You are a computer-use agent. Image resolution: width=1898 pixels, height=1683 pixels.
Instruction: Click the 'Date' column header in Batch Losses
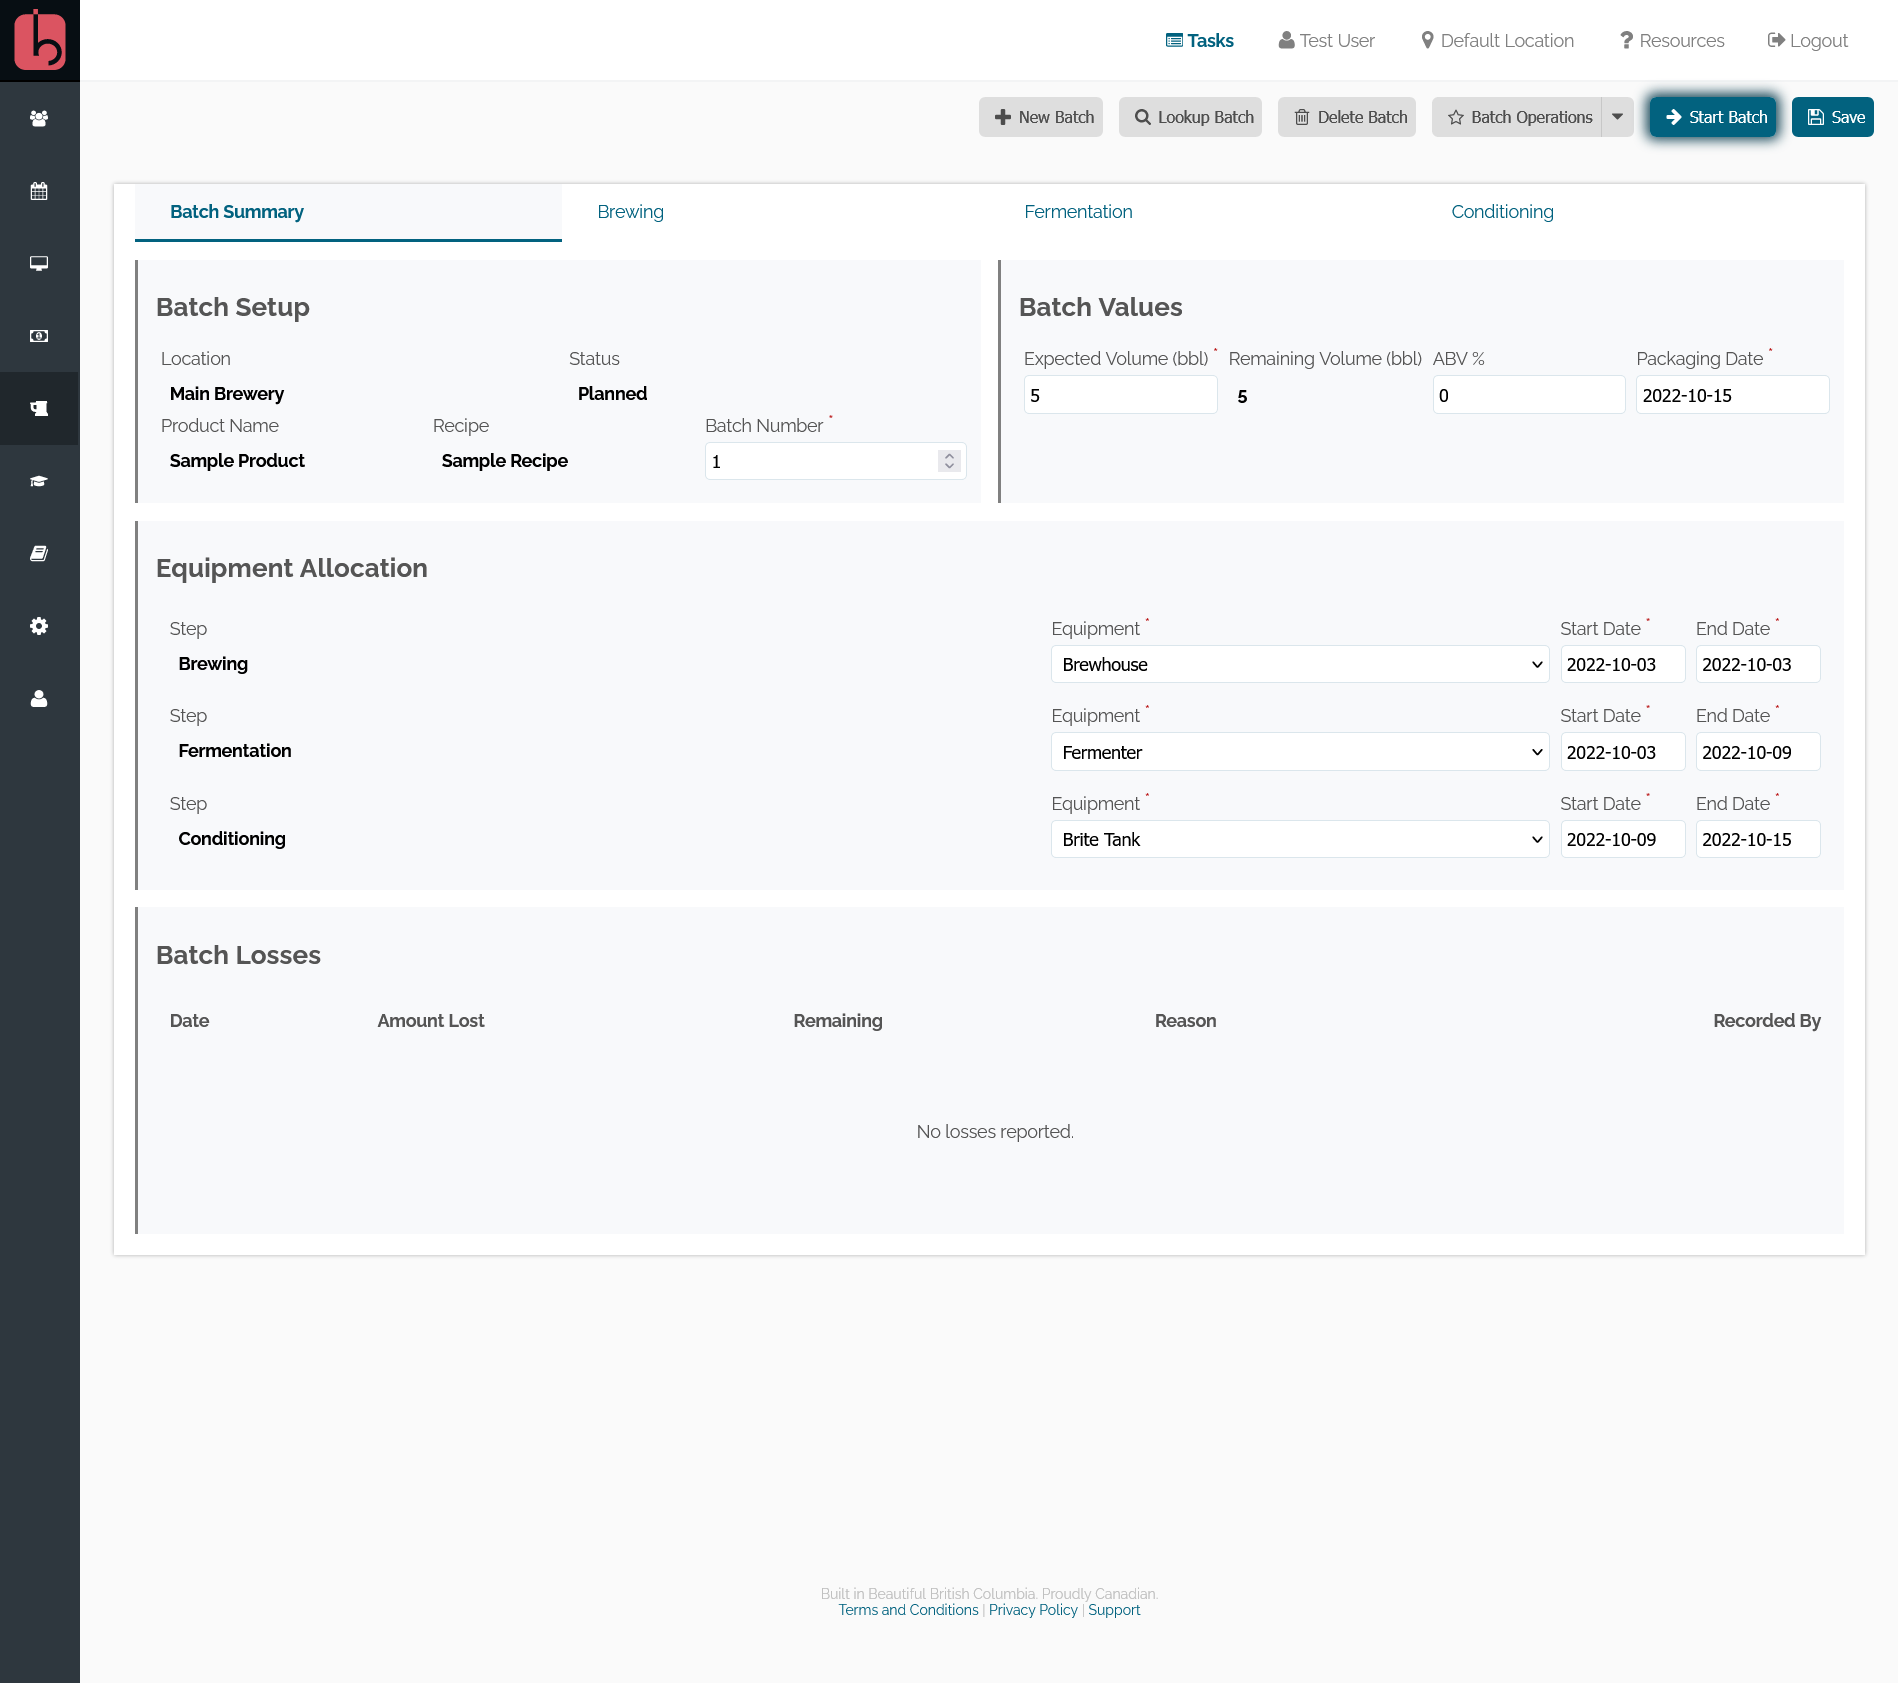pyautogui.click(x=189, y=1020)
